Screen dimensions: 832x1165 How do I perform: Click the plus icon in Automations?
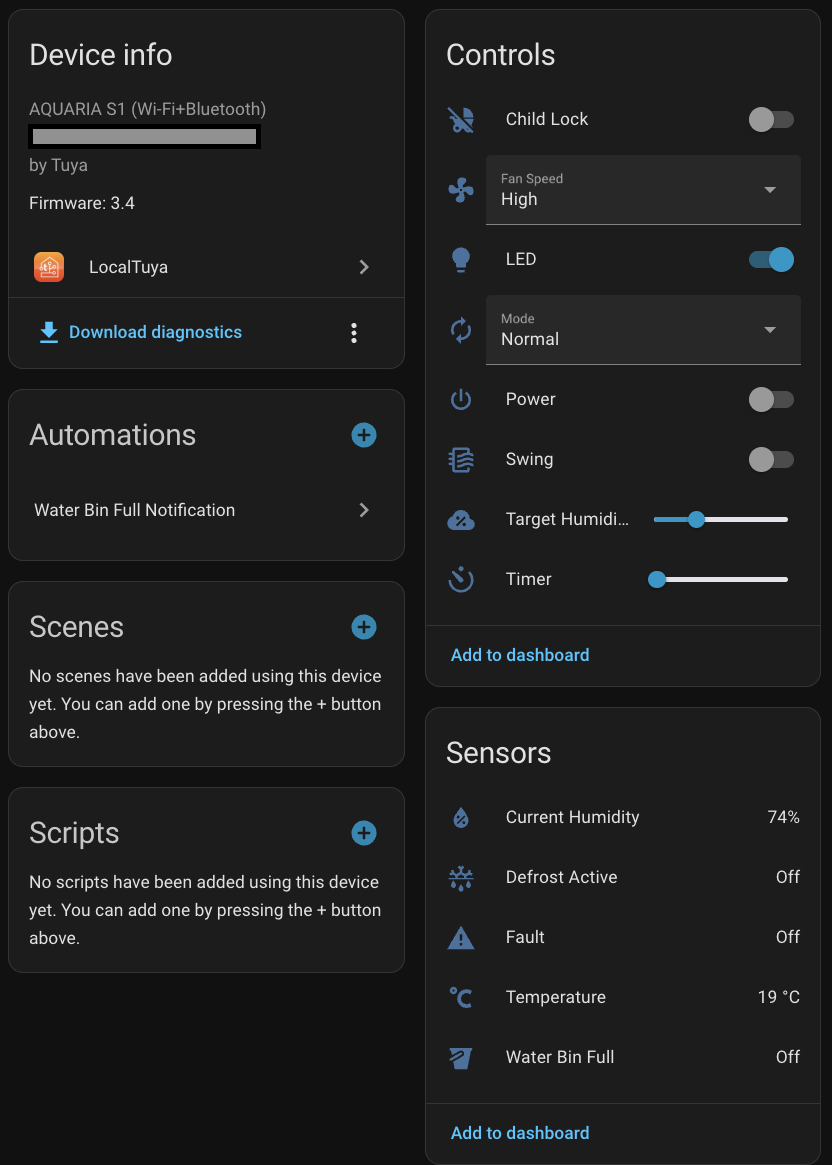(364, 435)
